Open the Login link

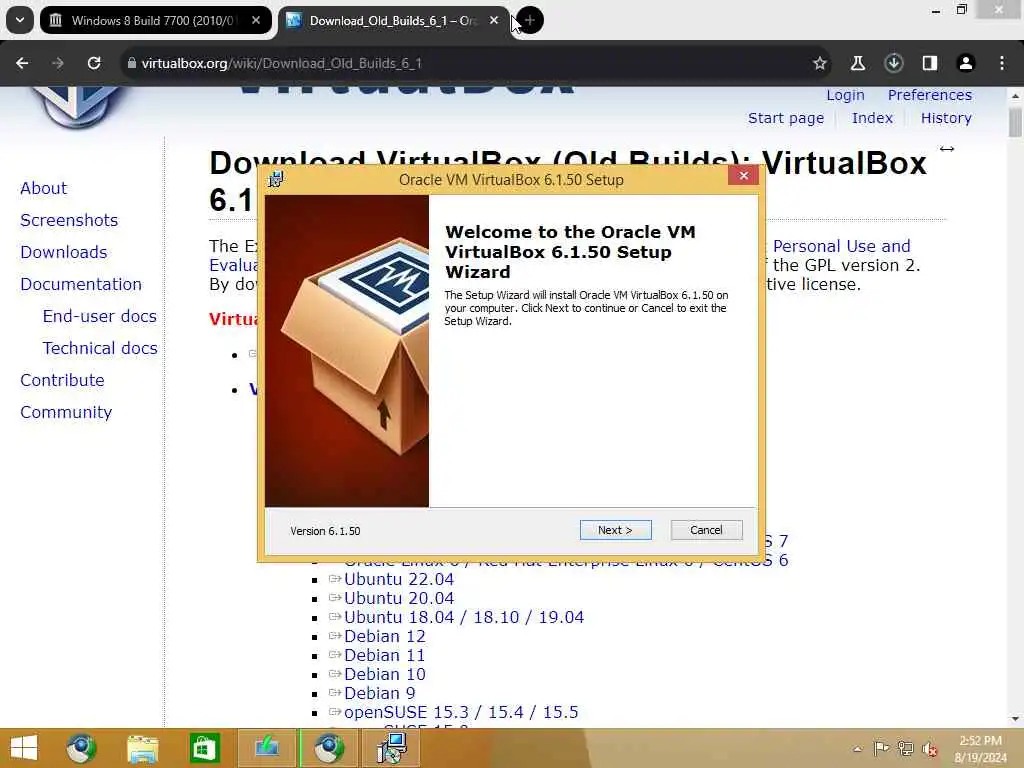coord(845,95)
